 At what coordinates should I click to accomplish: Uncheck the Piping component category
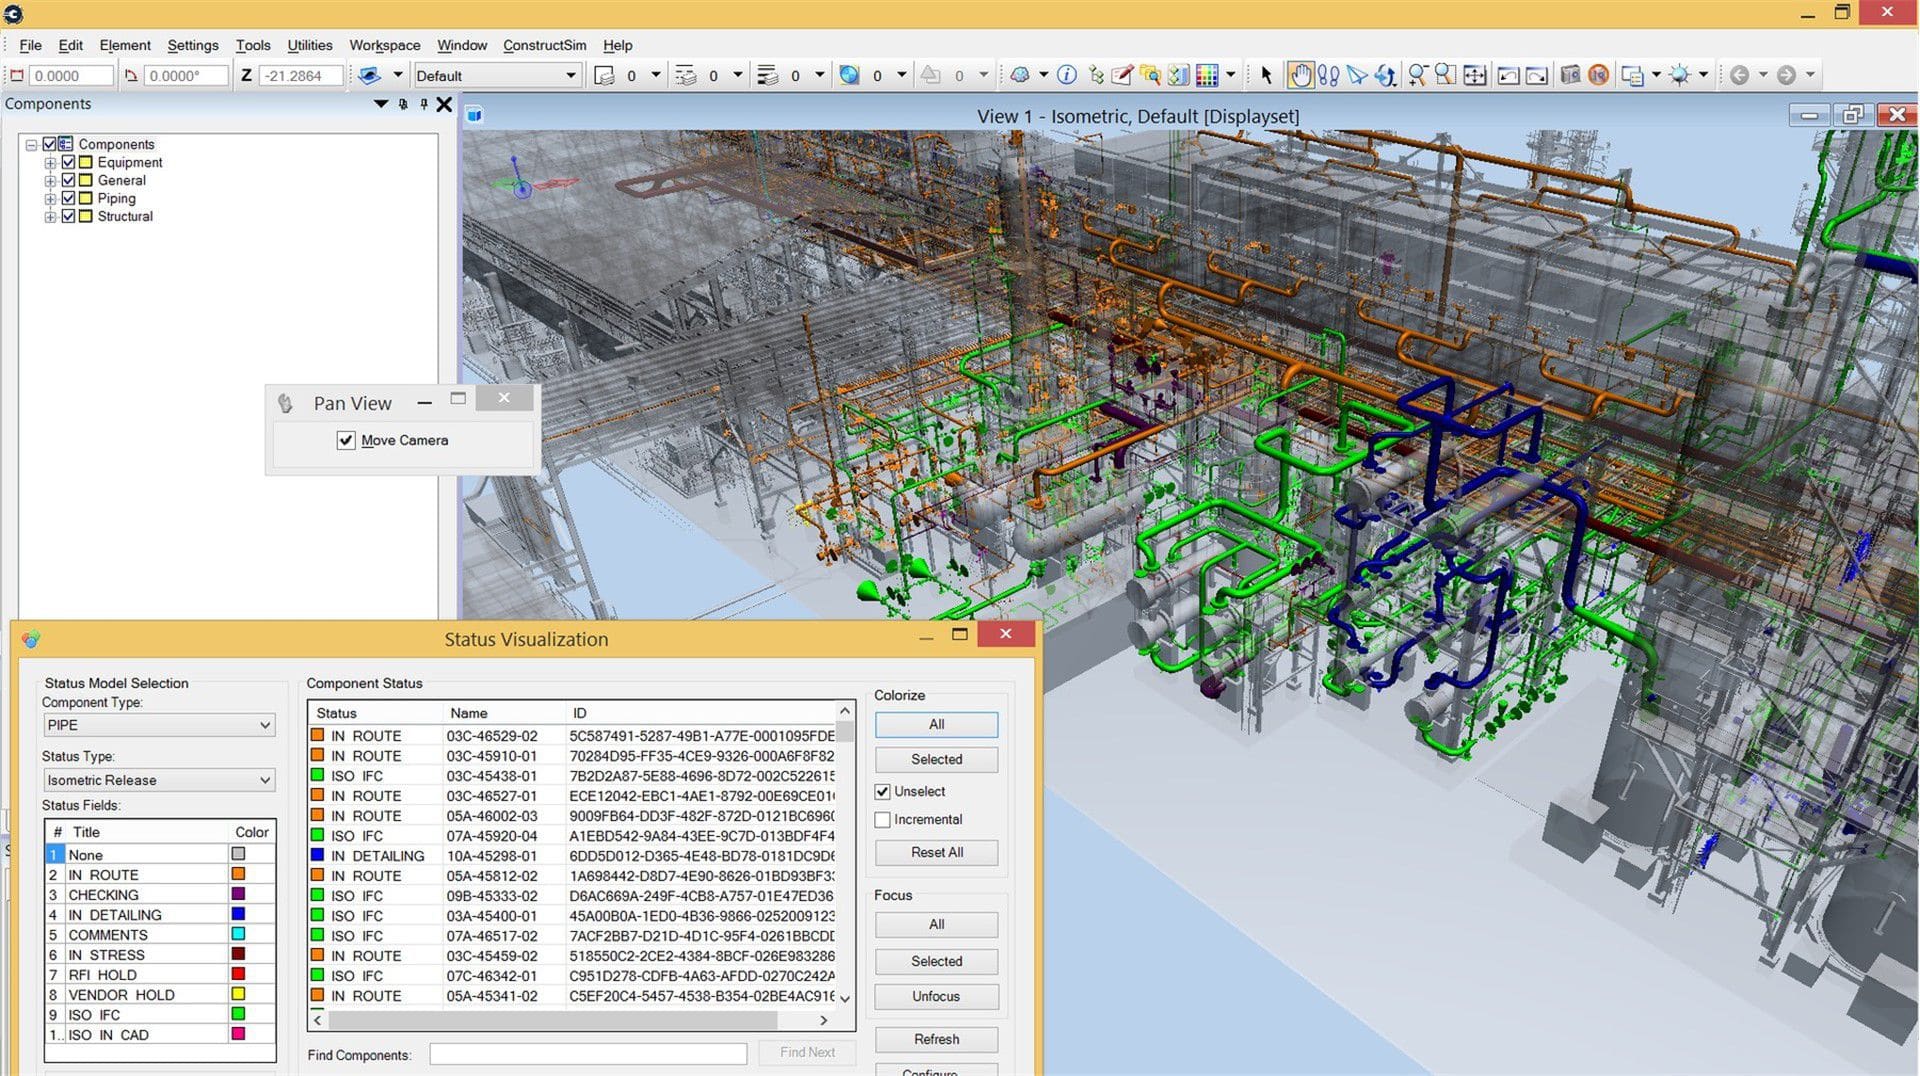tap(67, 198)
